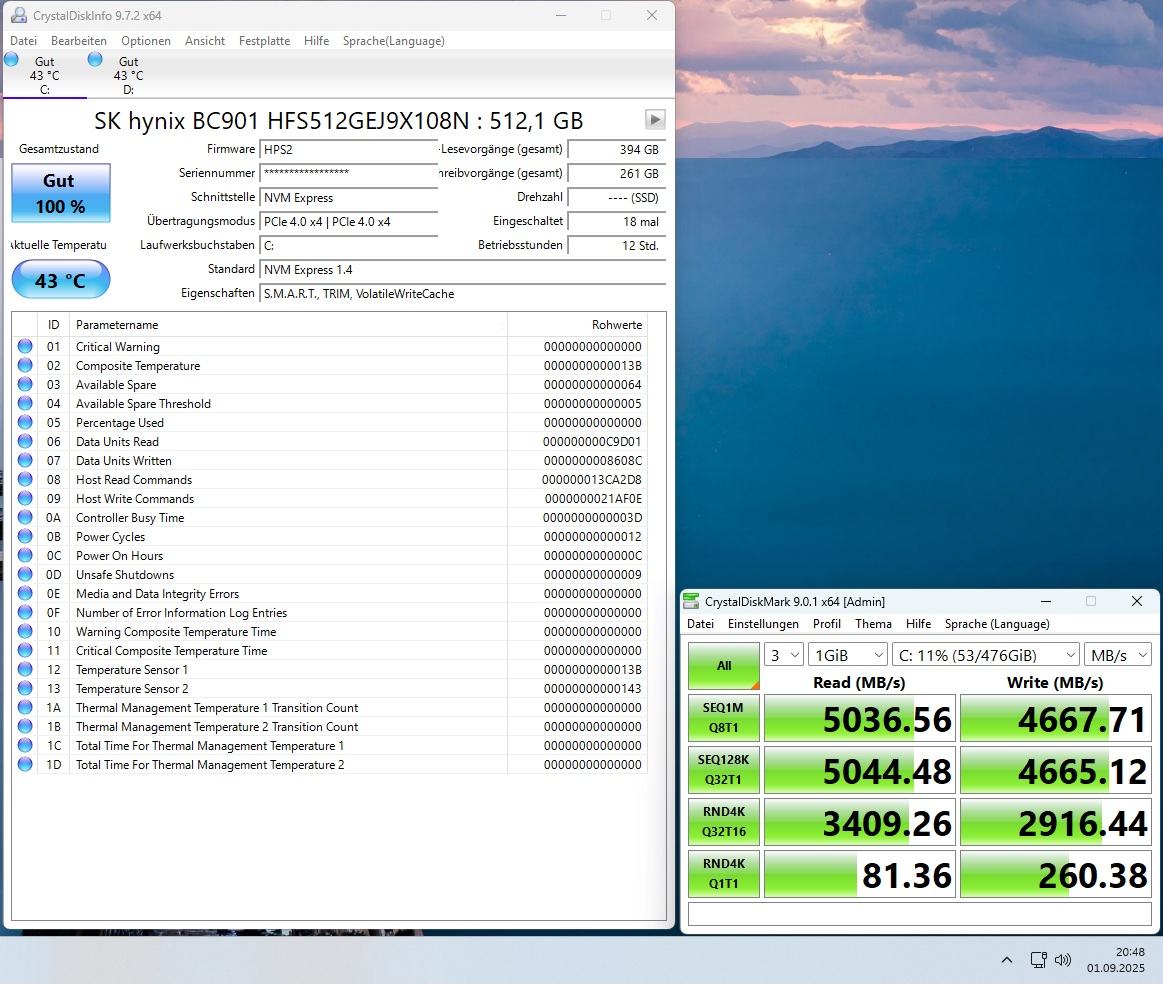The image size is (1163, 985).
Task: Click the status dot for Unsafe Shutdowns
Action: coord(25,575)
